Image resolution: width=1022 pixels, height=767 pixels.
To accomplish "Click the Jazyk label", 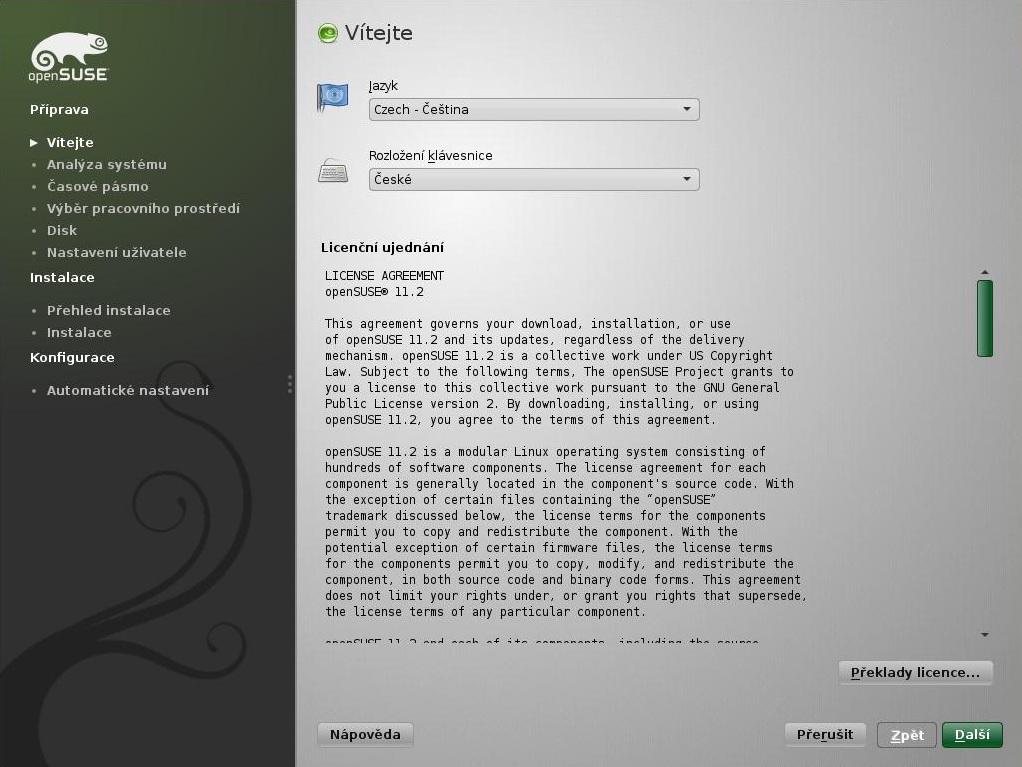I will click(383, 86).
